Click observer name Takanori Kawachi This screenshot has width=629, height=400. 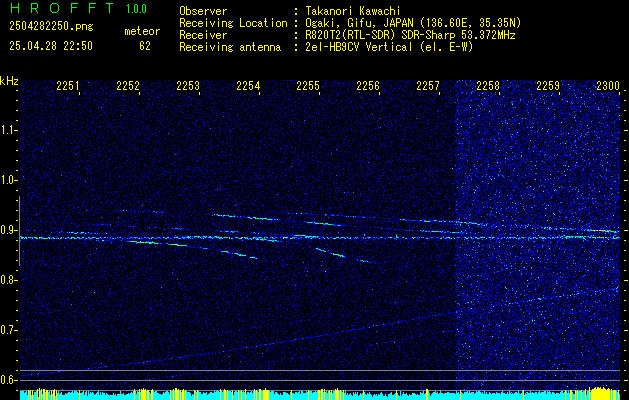pyautogui.click(x=353, y=11)
